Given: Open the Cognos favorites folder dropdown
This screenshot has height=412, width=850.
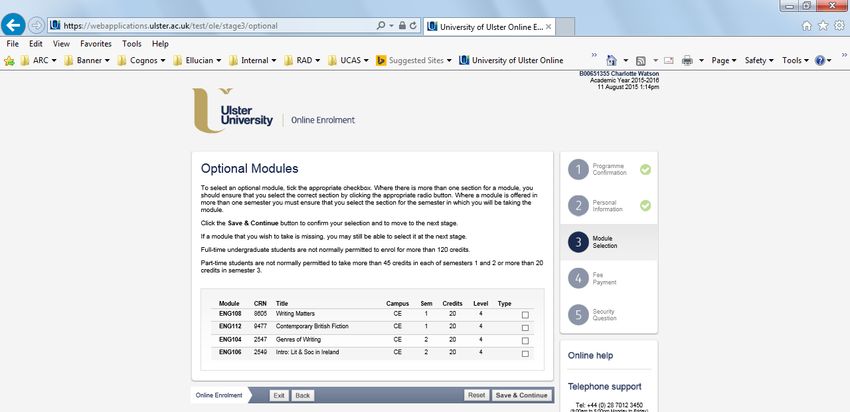Looking at the screenshot, I should pos(141,61).
